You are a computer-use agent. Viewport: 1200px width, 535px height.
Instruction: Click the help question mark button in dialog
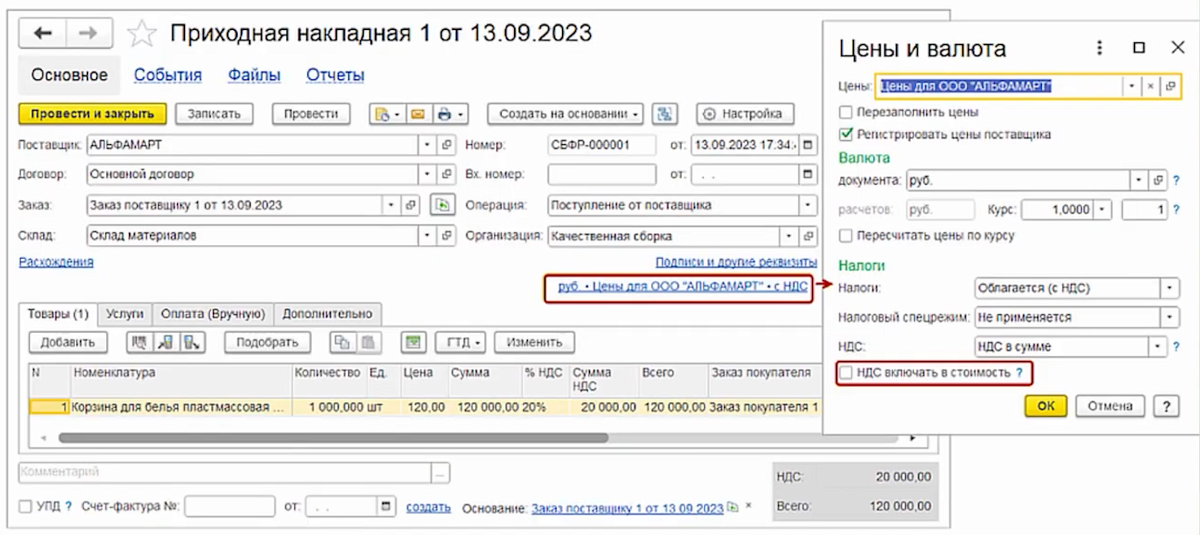pos(1164,406)
